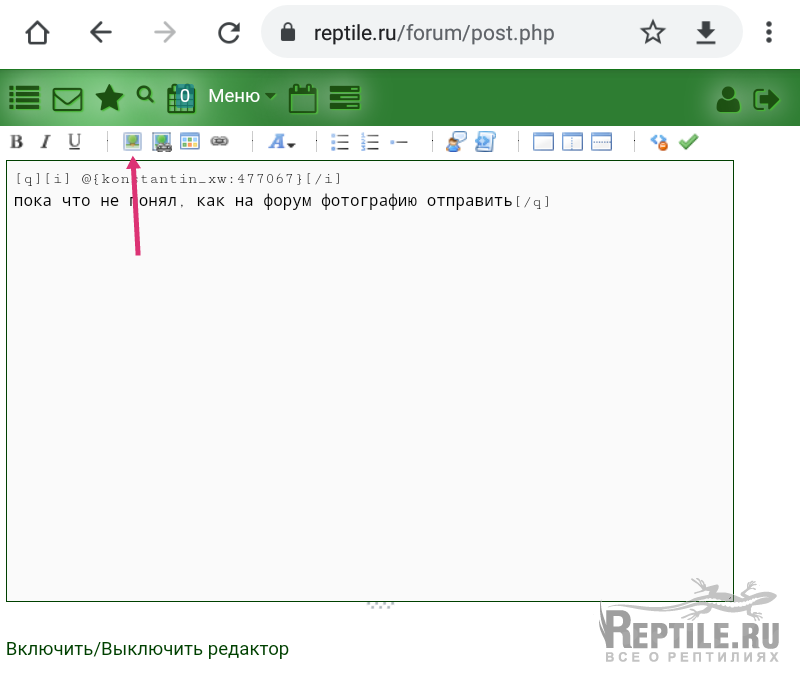Click the insert linked image icon
The height and width of the screenshot is (680, 800).
pos(161,142)
